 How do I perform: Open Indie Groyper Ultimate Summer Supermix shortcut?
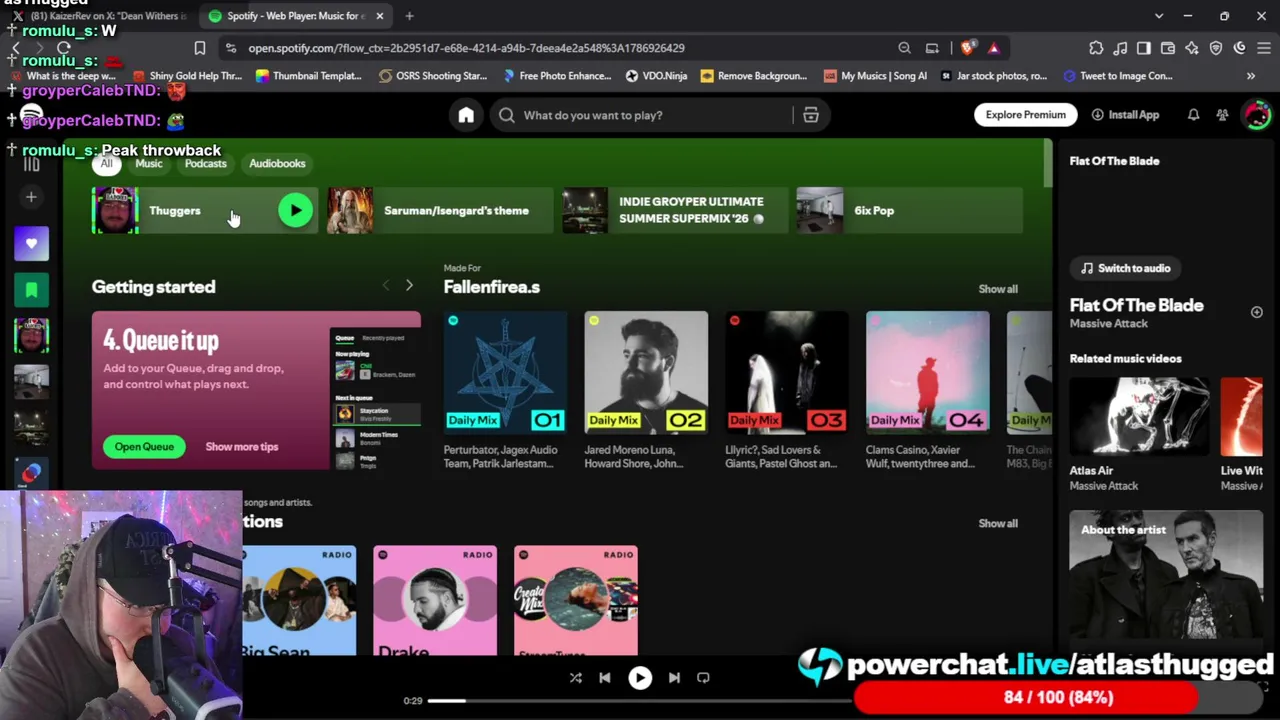(674, 210)
